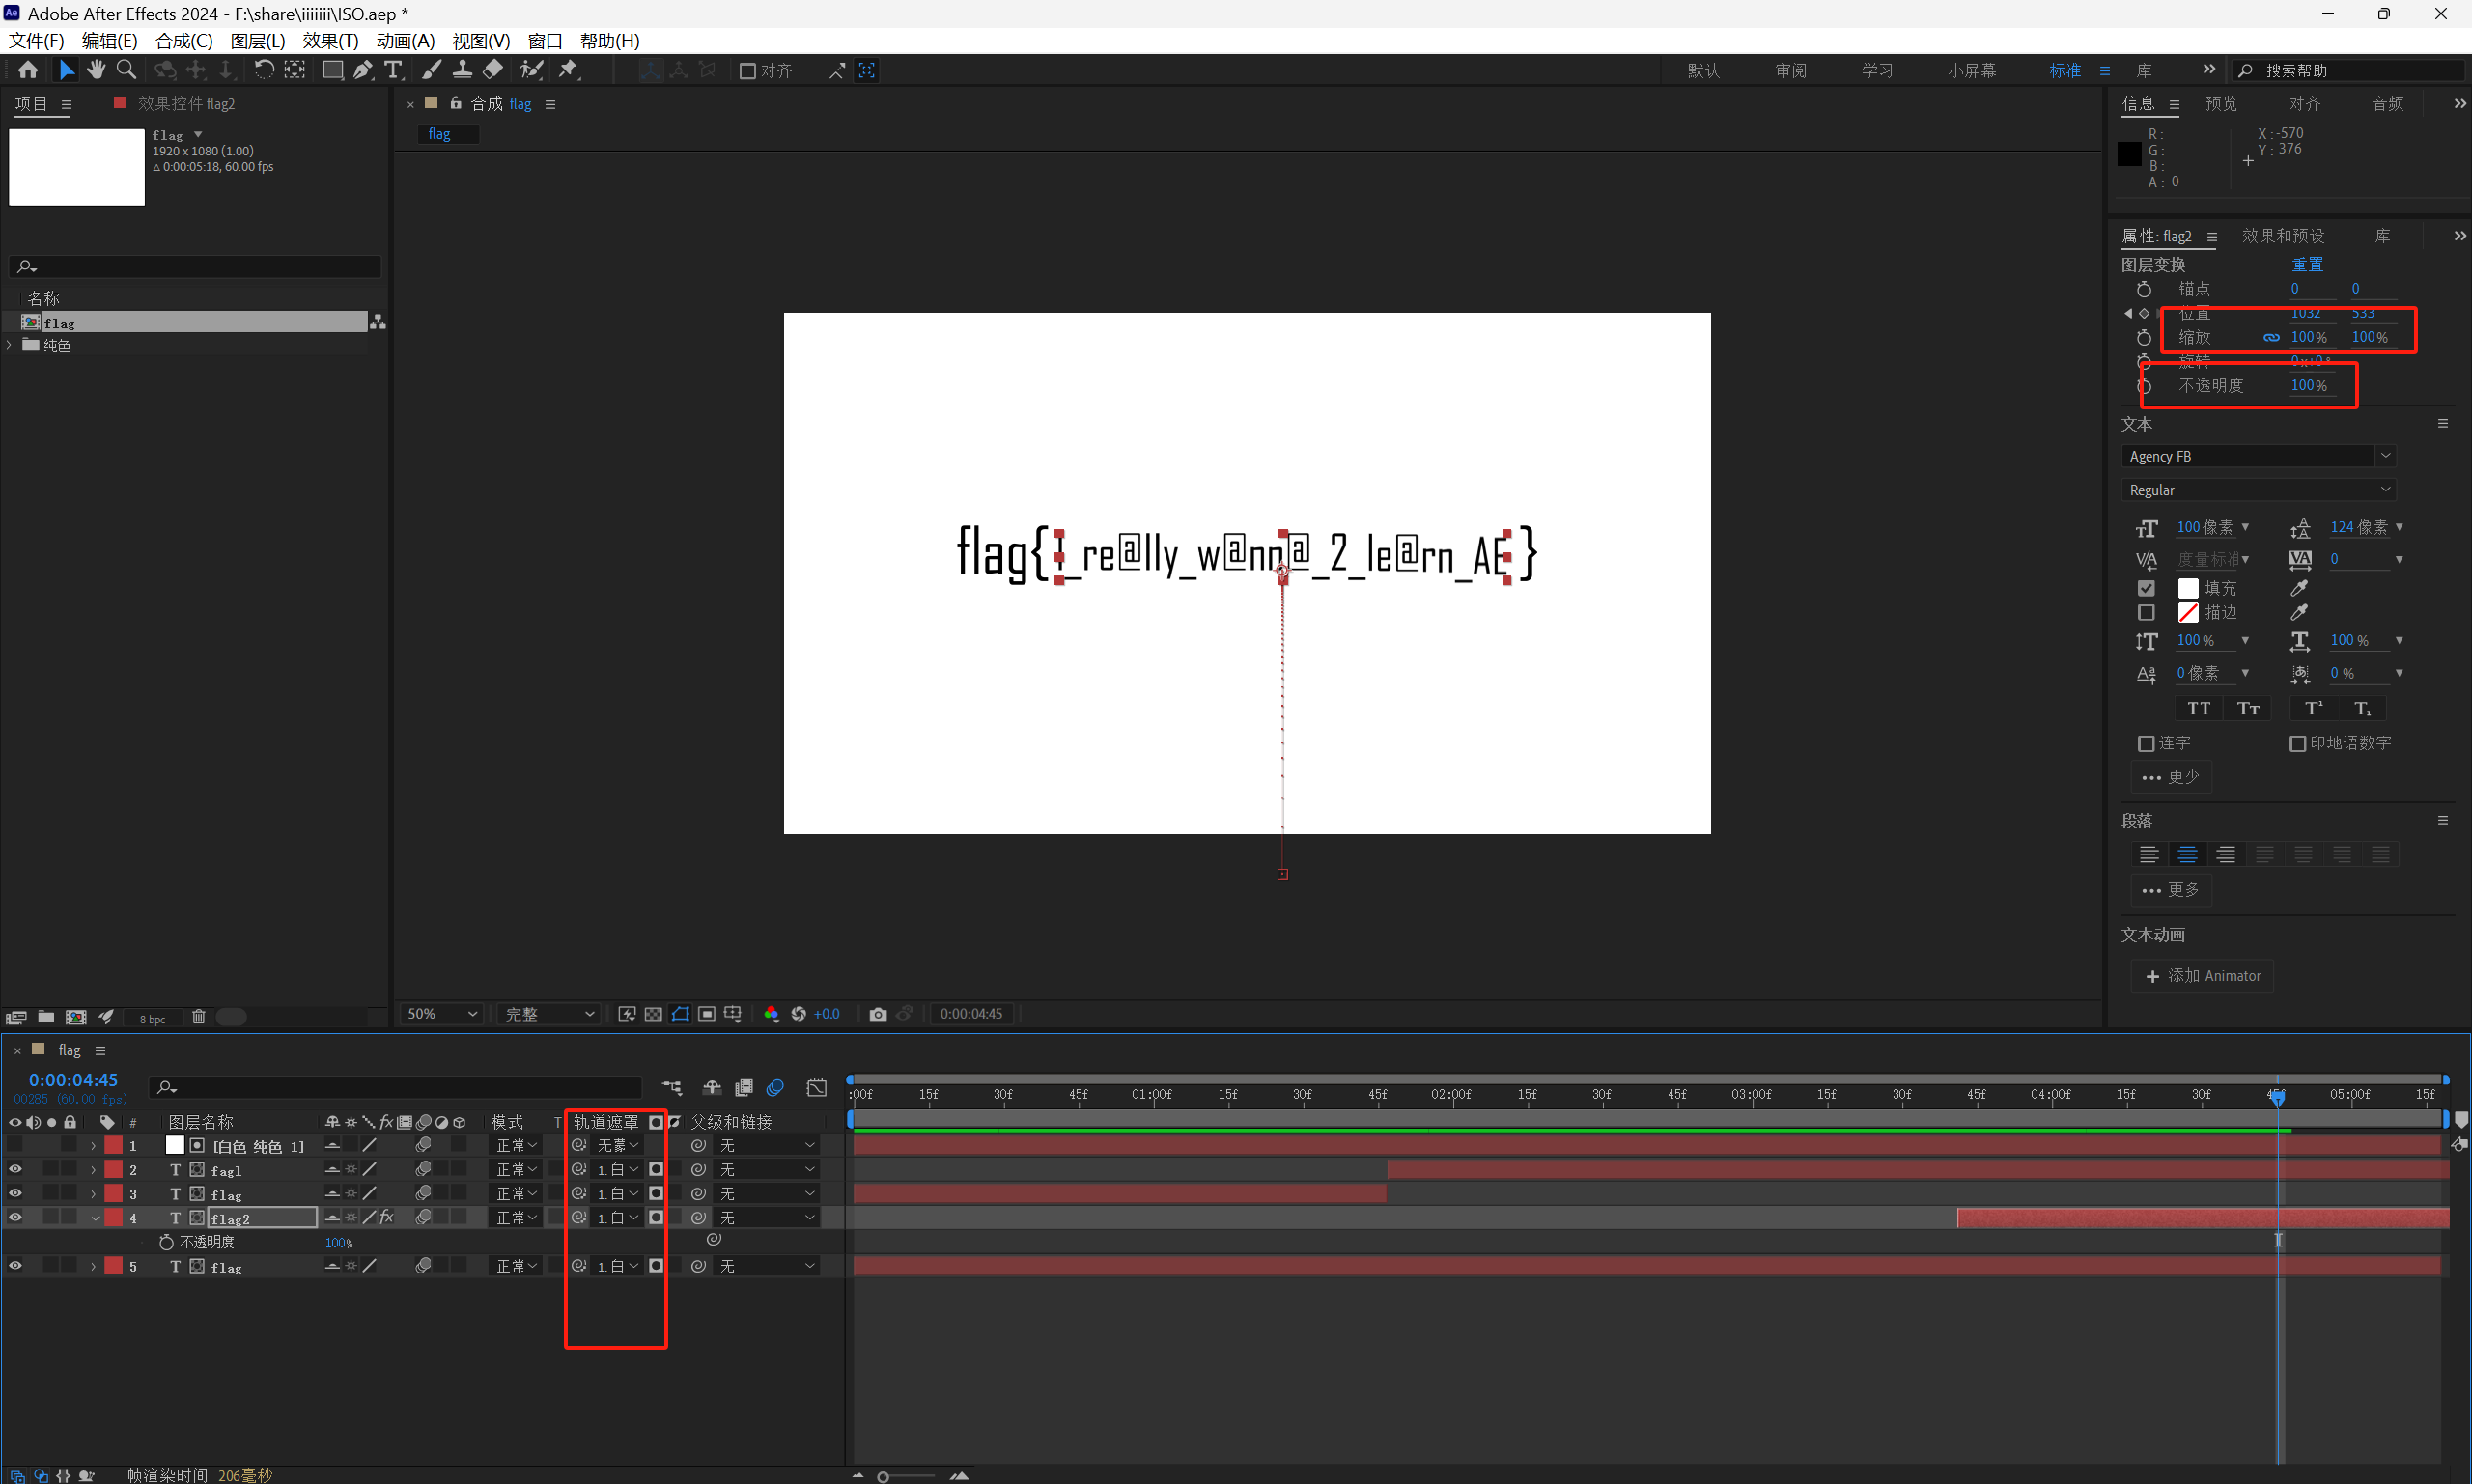Screen dimensions: 2472x1484
Task: Switch to the 学习 workspace
Action: [1877, 71]
